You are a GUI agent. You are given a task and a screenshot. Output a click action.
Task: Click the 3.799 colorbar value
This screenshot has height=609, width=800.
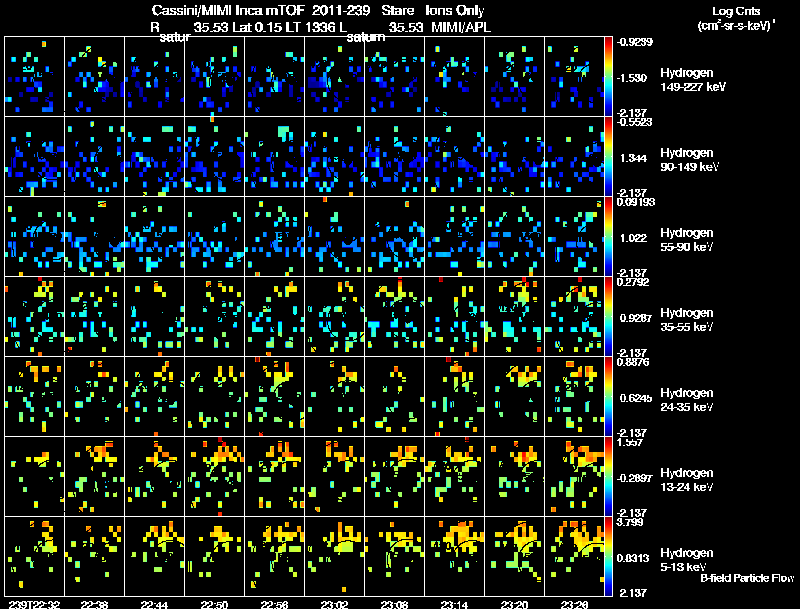tap(630, 522)
